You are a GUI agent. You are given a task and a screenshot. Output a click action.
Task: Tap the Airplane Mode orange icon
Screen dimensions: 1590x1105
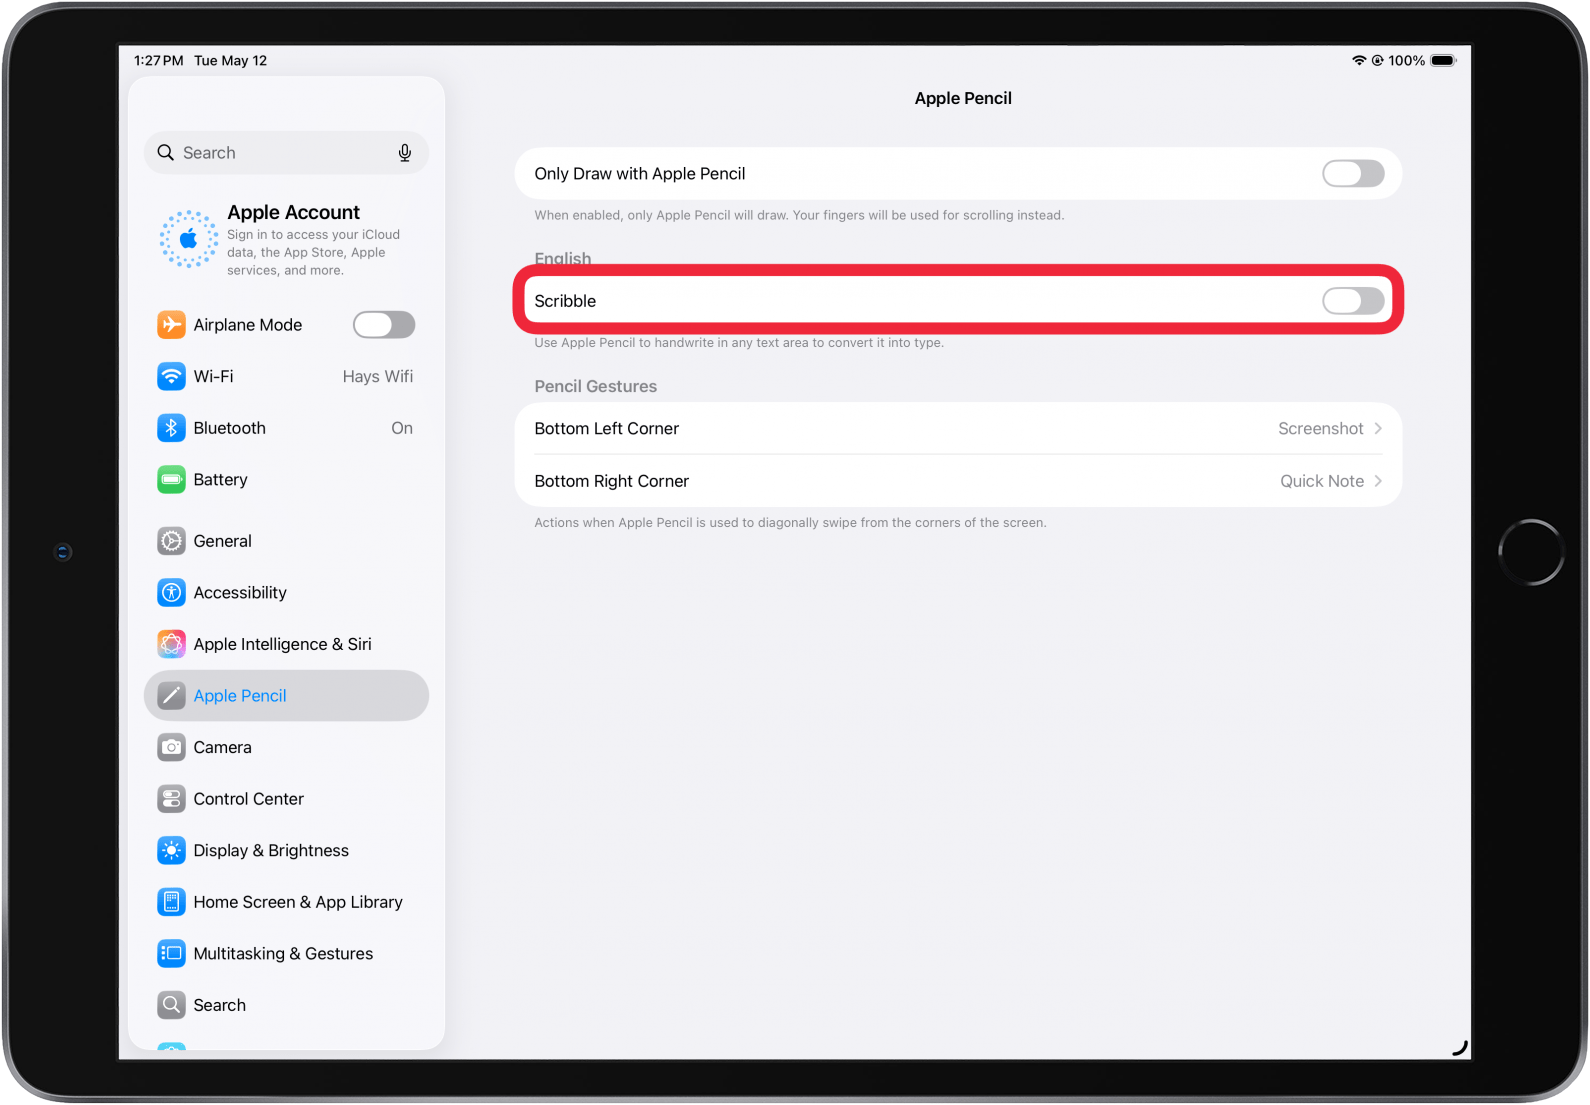click(172, 325)
